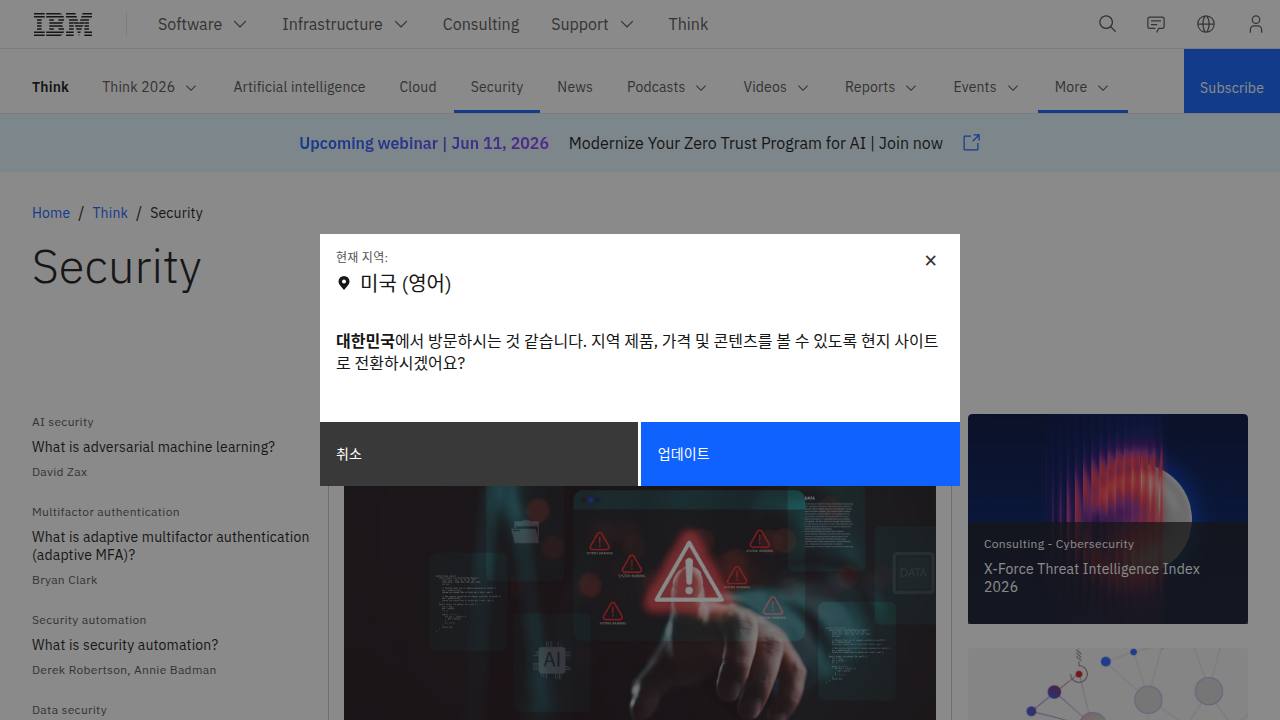Click author name 'Bryan Clark'
Screen dimensions: 1280x720
click(x=65, y=580)
